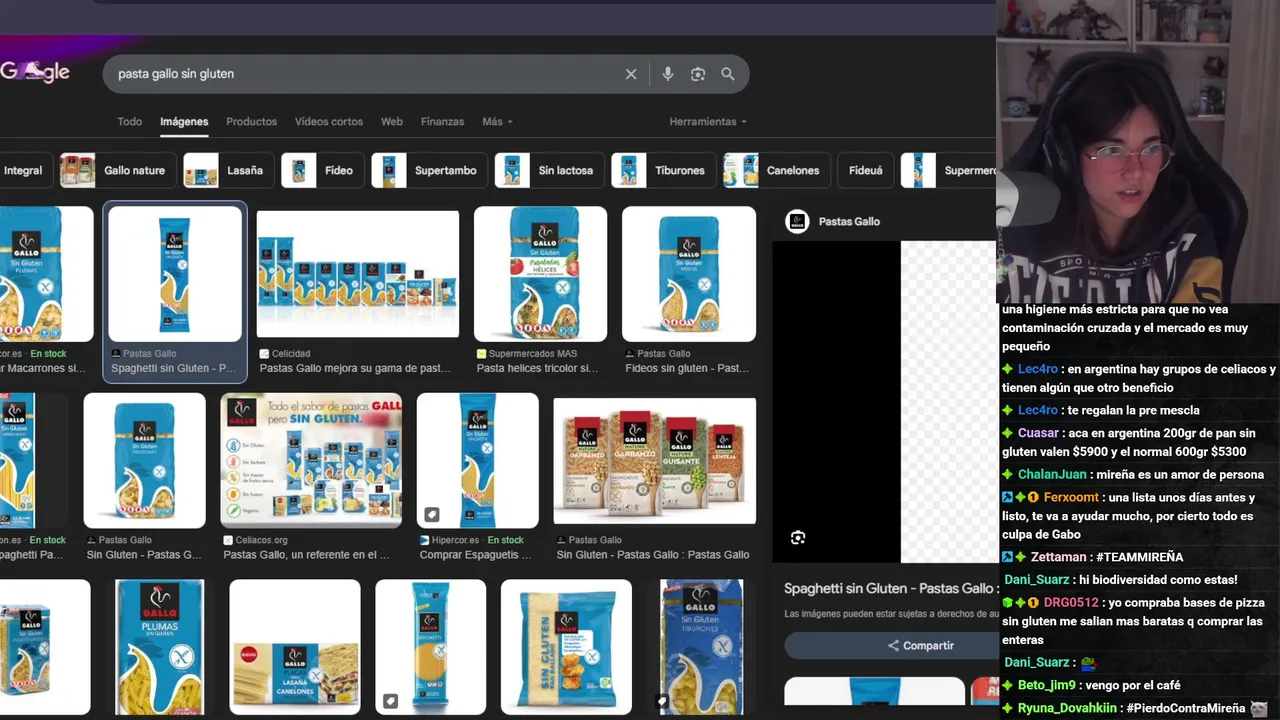Image resolution: width=1280 pixels, height=720 pixels.
Task: Open the Hipercor espaguetis image
Action: 477,460
